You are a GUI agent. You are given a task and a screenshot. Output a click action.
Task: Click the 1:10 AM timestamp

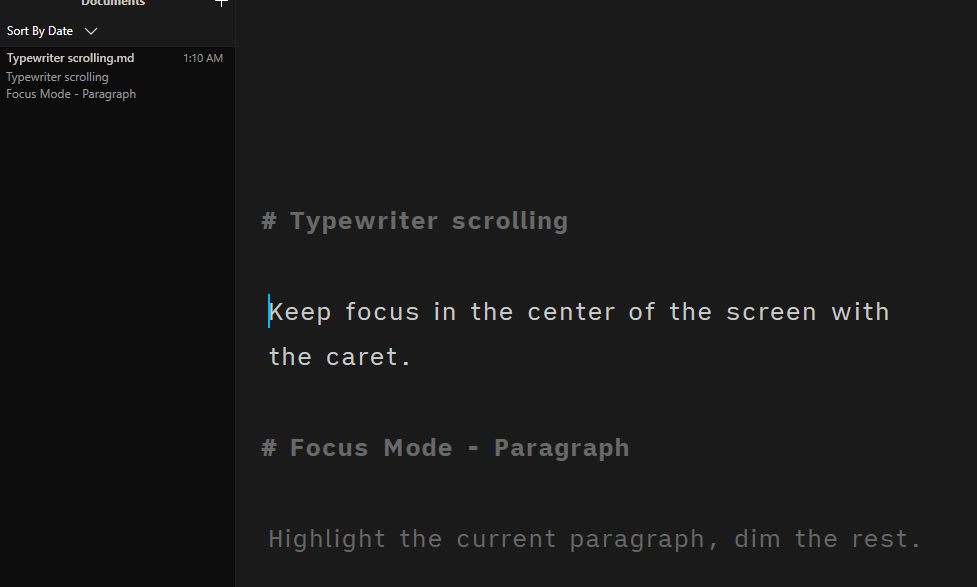203,57
